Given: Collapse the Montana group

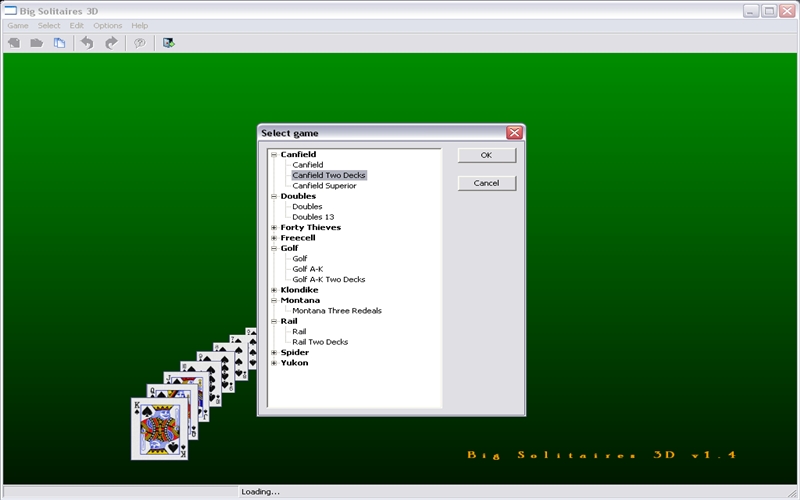Looking at the screenshot, I should coord(274,301).
